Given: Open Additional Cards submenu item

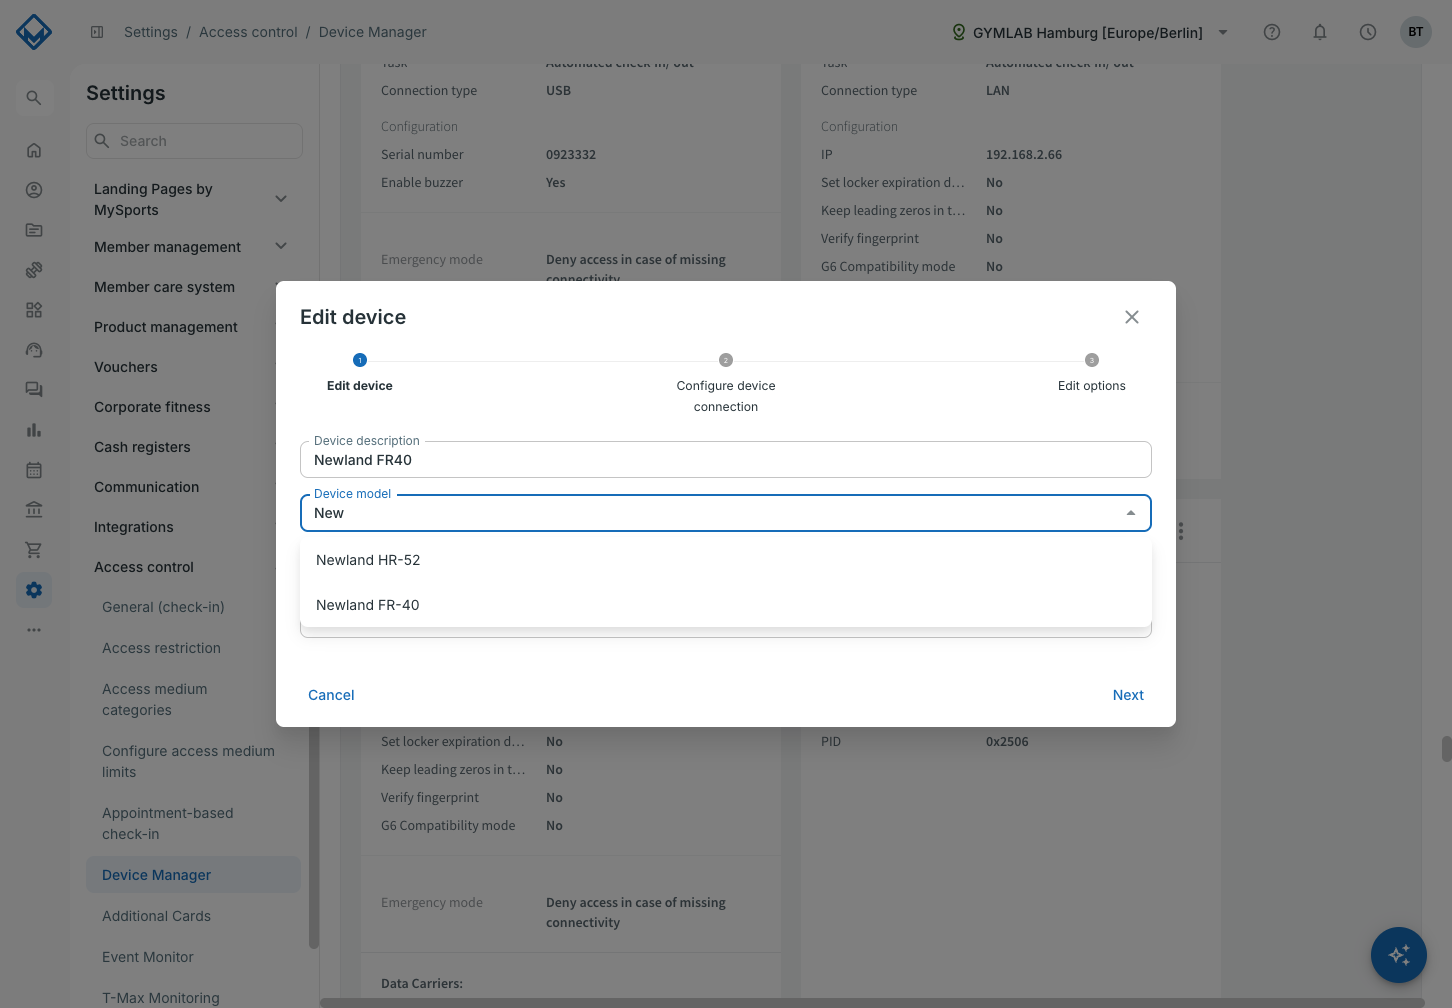Looking at the screenshot, I should coord(156,916).
